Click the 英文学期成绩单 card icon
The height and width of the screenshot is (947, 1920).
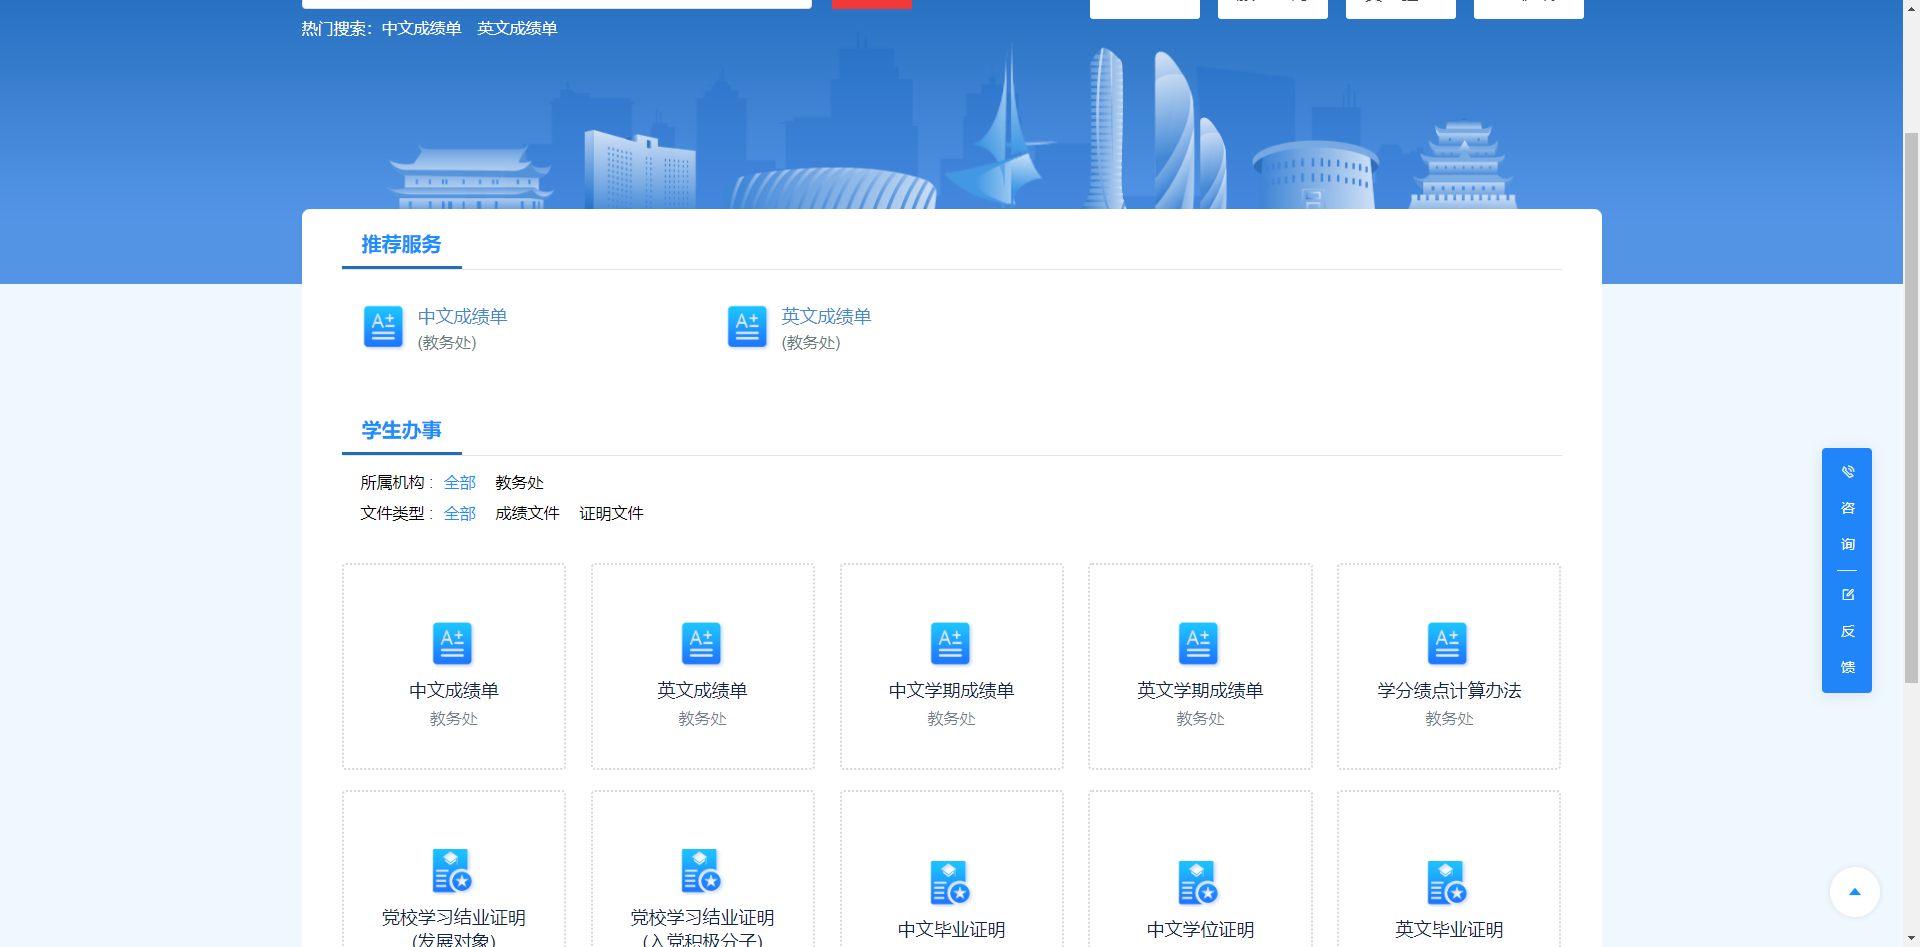click(1198, 644)
